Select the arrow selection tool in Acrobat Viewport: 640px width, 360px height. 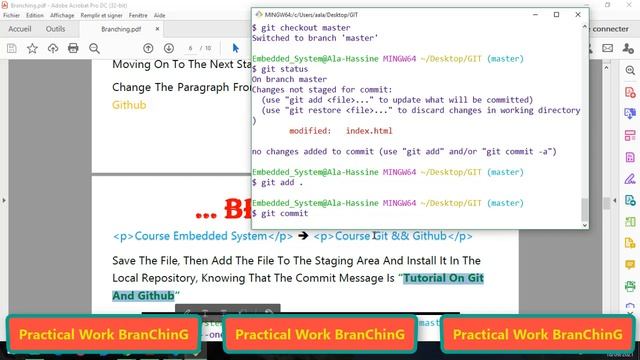coord(236,48)
